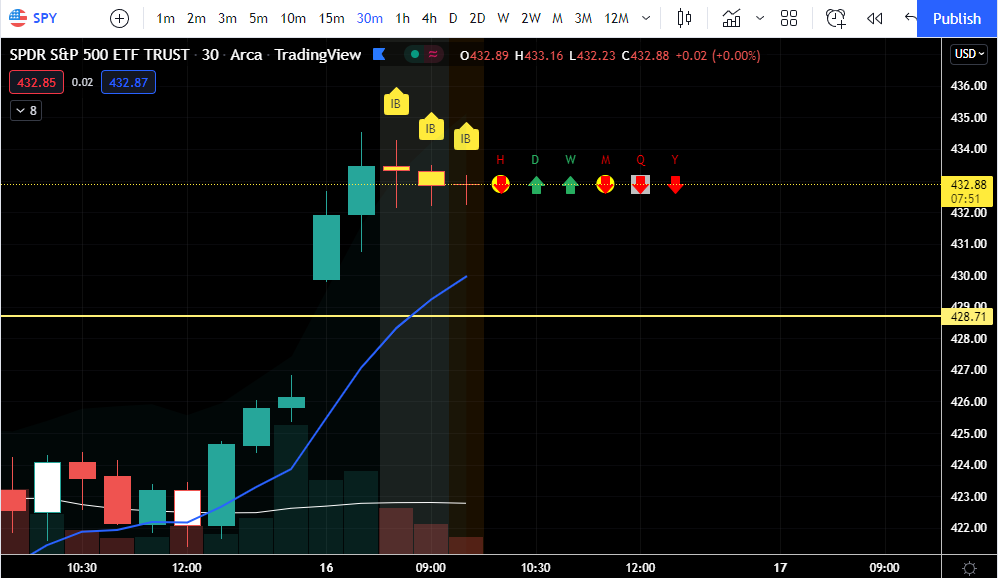
Task: Click the red sell price 432.85
Action: [x=36, y=82]
